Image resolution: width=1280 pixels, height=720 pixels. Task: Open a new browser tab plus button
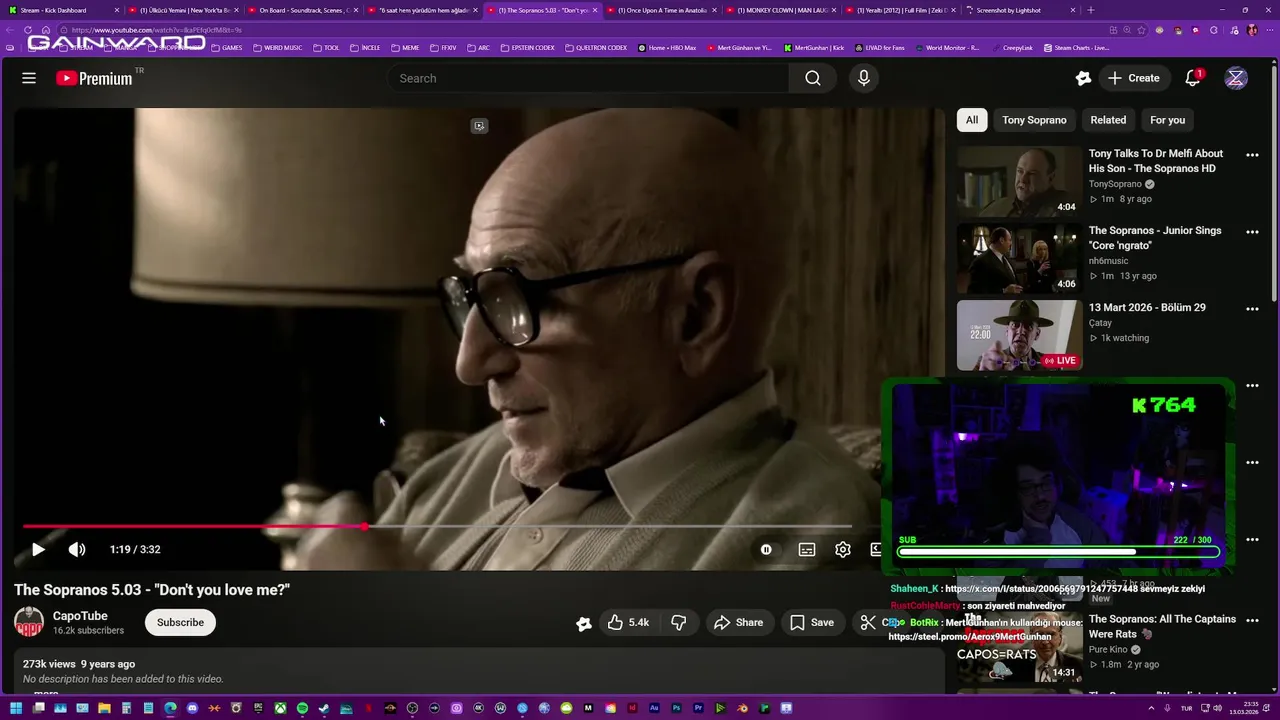(1091, 10)
